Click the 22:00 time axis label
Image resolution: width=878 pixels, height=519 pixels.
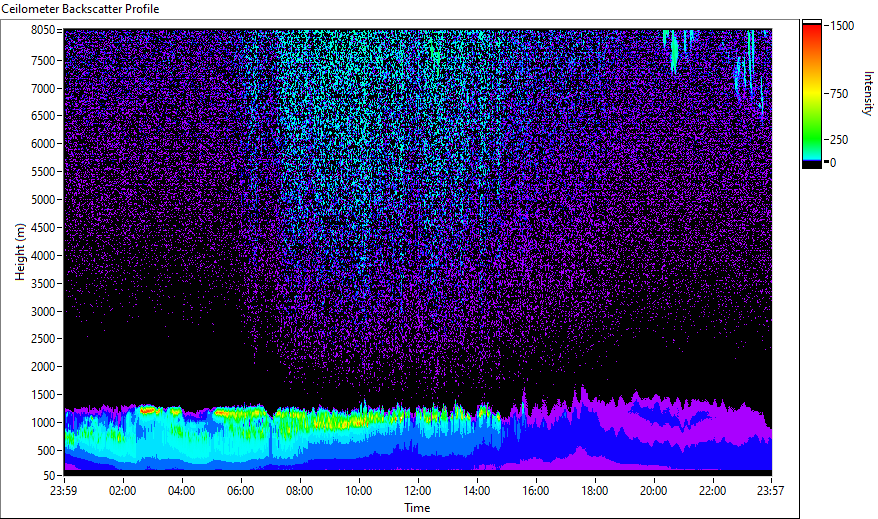[x=713, y=491]
